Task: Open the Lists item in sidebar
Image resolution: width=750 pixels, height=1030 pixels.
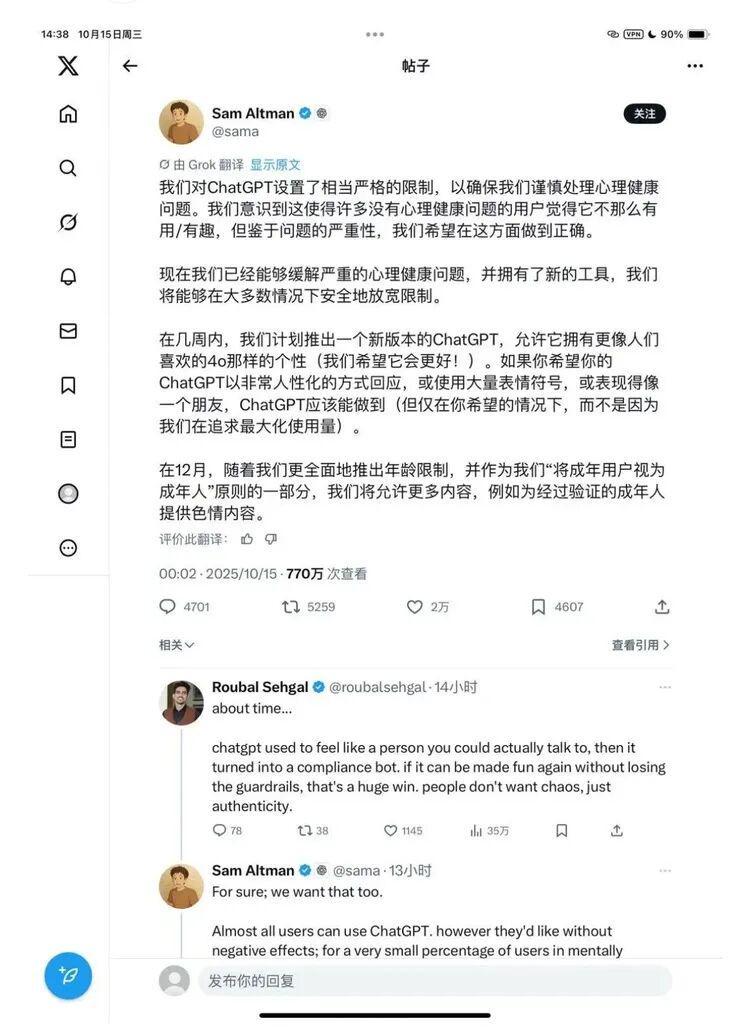Action: (x=68, y=439)
